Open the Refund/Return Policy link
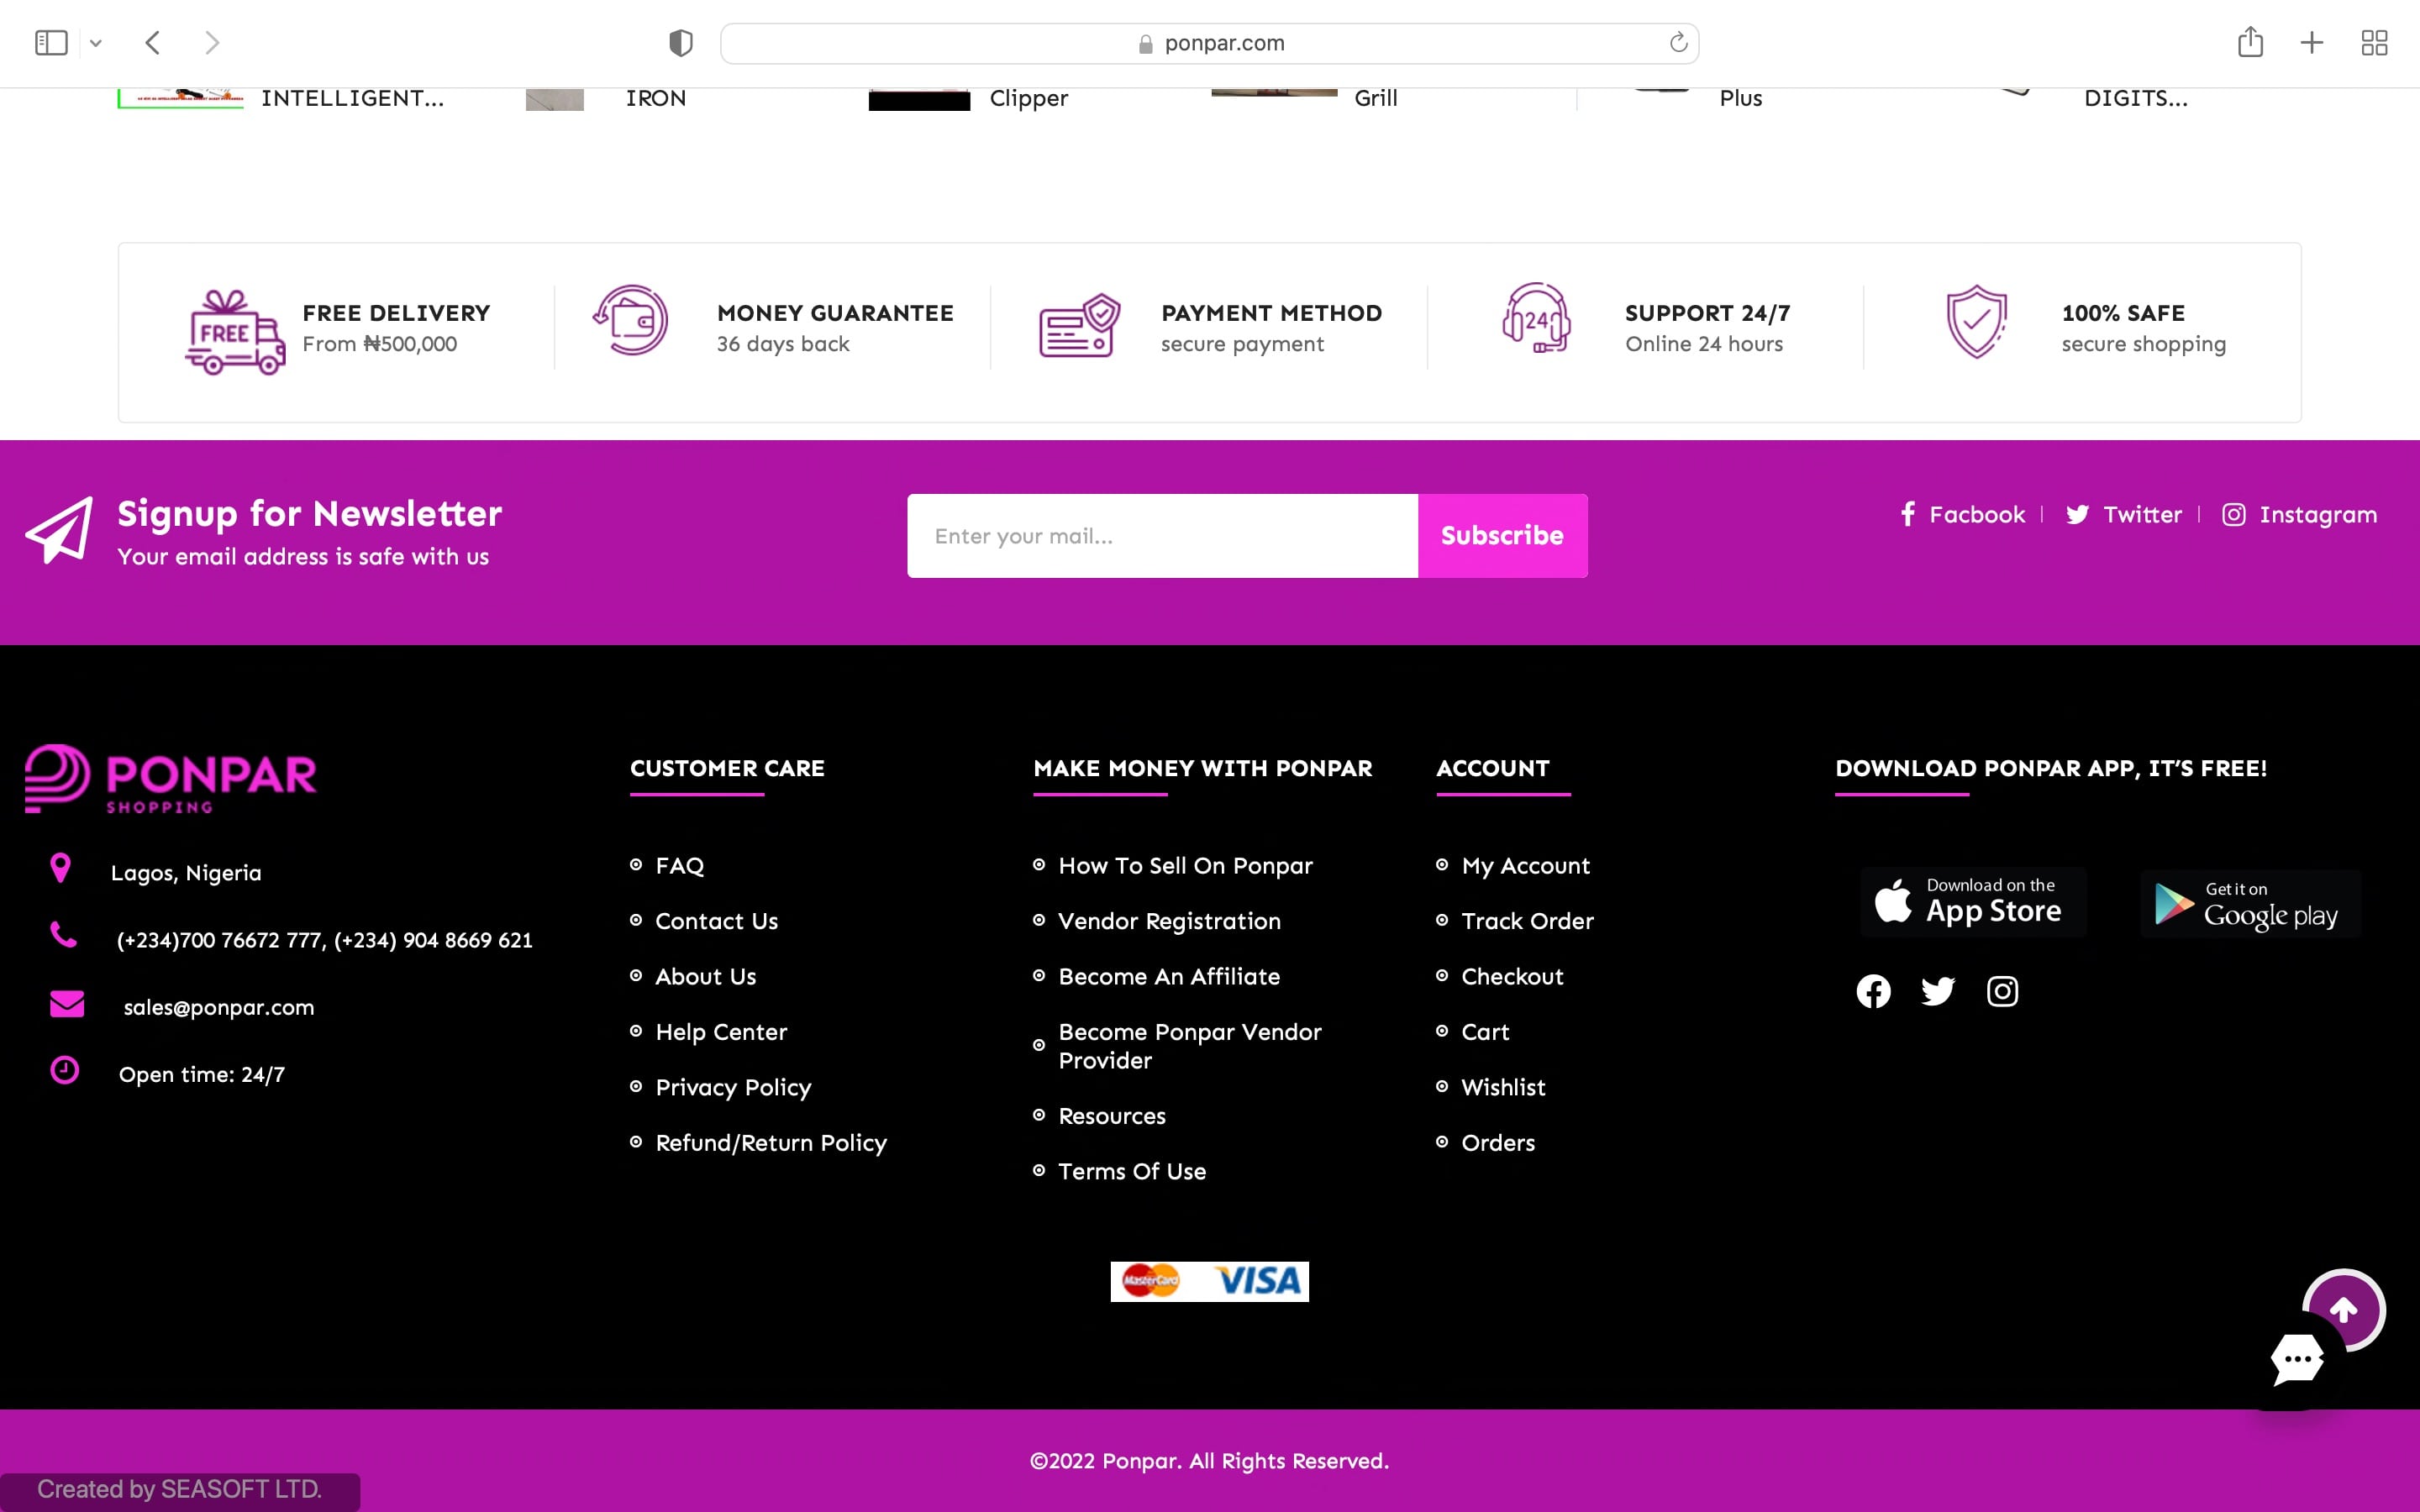The image size is (2420, 1512). tap(771, 1143)
